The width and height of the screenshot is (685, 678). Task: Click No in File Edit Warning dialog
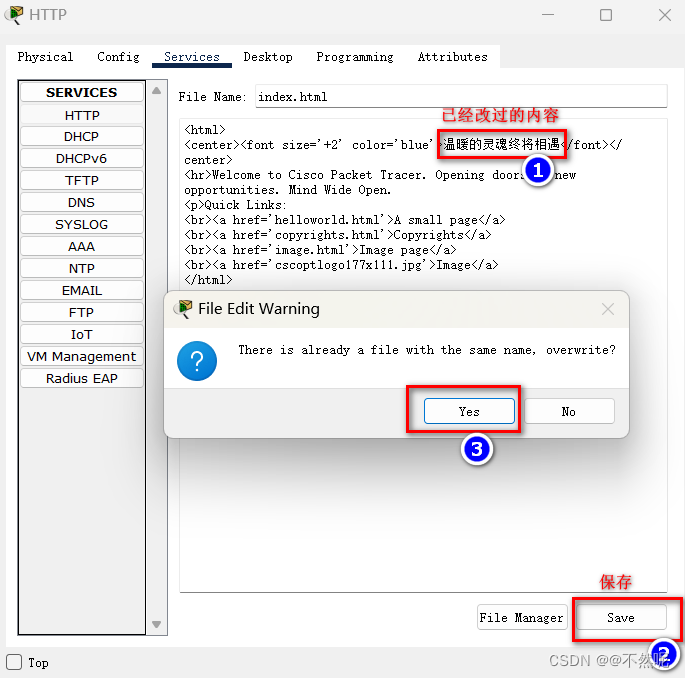569,411
